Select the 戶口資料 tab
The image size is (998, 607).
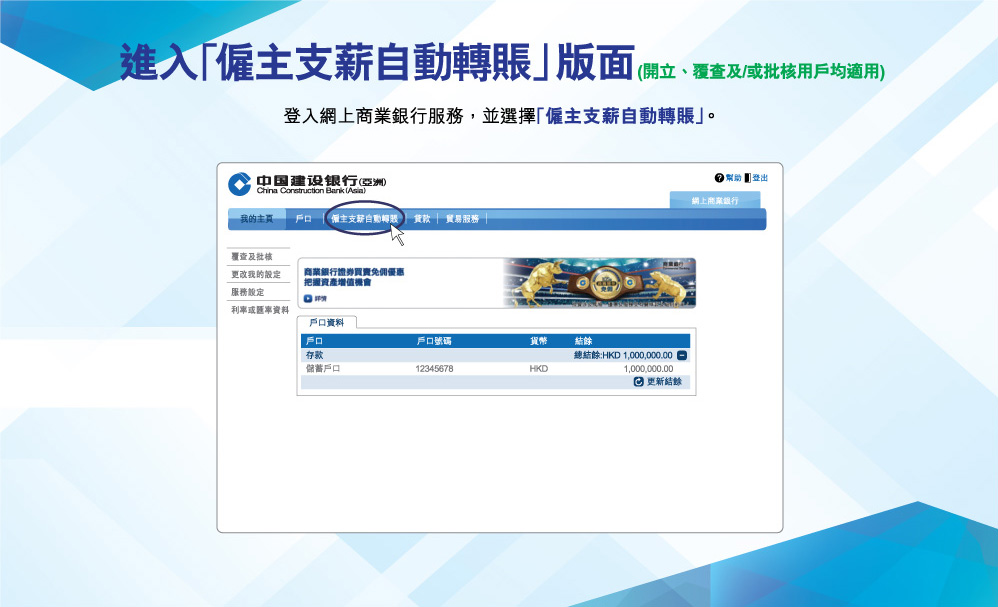click(x=327, y=323)
